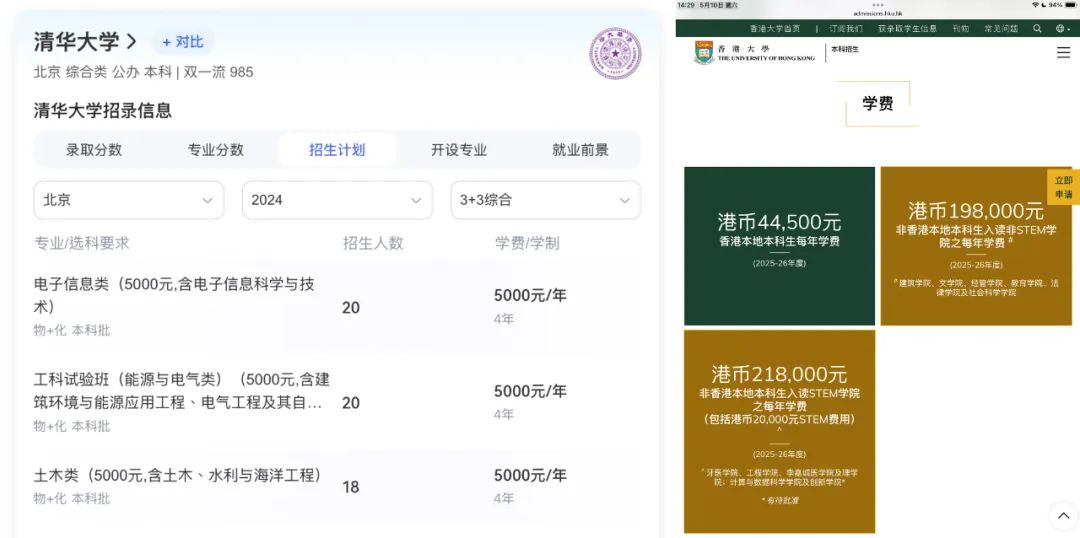The image size is (1080, 538).
Task: Click the search magnifier icon on HKU page
Action: 1037,29
